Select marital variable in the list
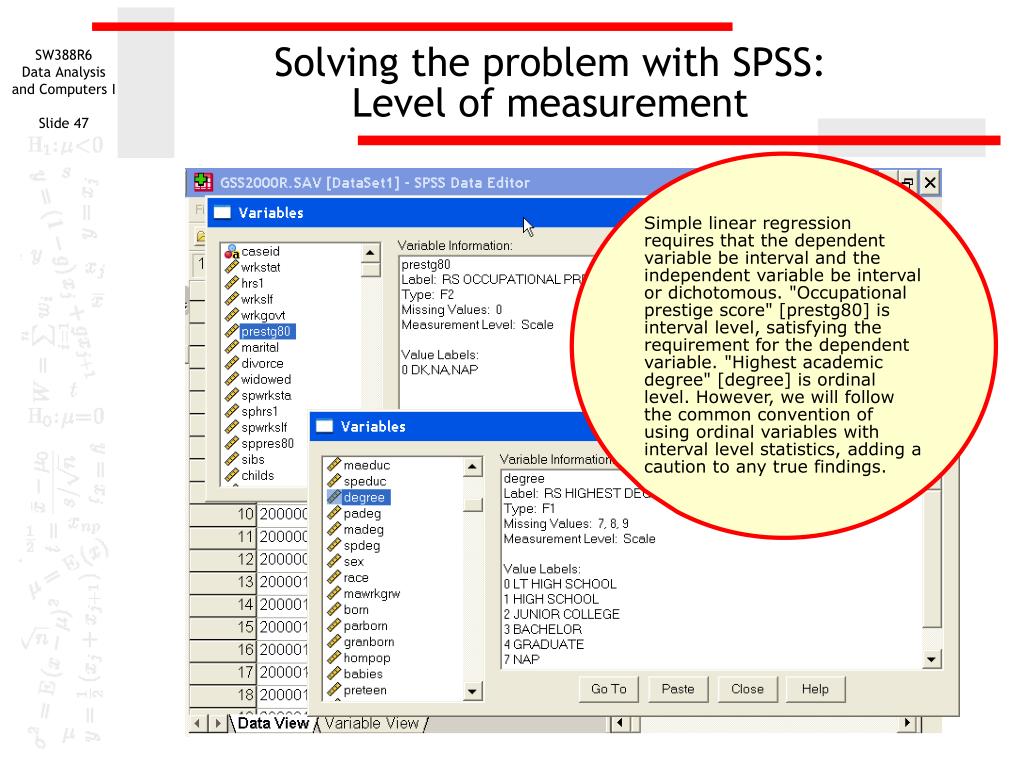1024x768 pixels. point(259,347)
